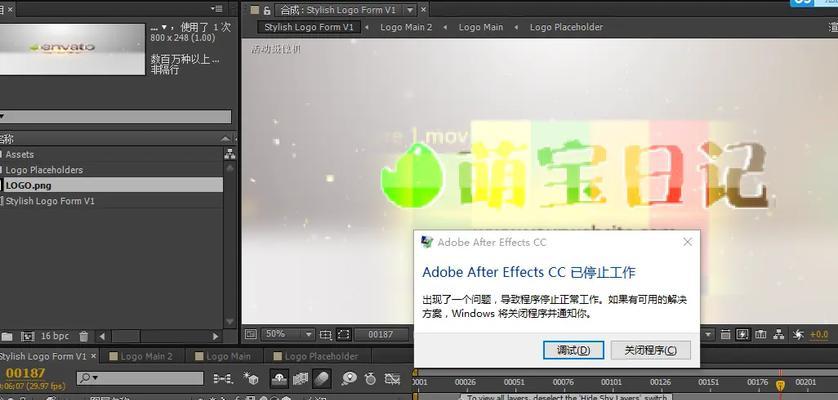Toggle the composition viewer lock icon
The width and height of the screenshot is (838, 400).
[x=267, y=10]
